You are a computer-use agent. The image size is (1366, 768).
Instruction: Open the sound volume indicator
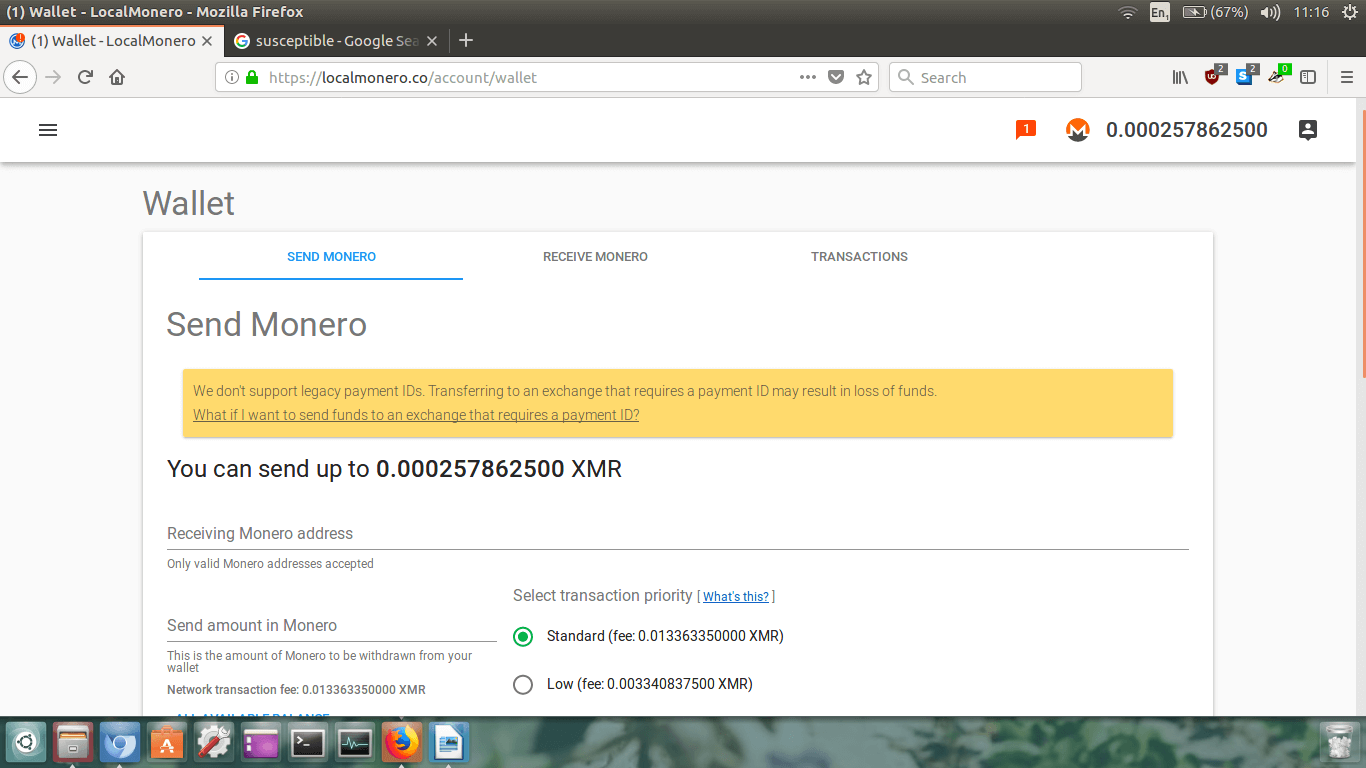(x=1270, y=12)
